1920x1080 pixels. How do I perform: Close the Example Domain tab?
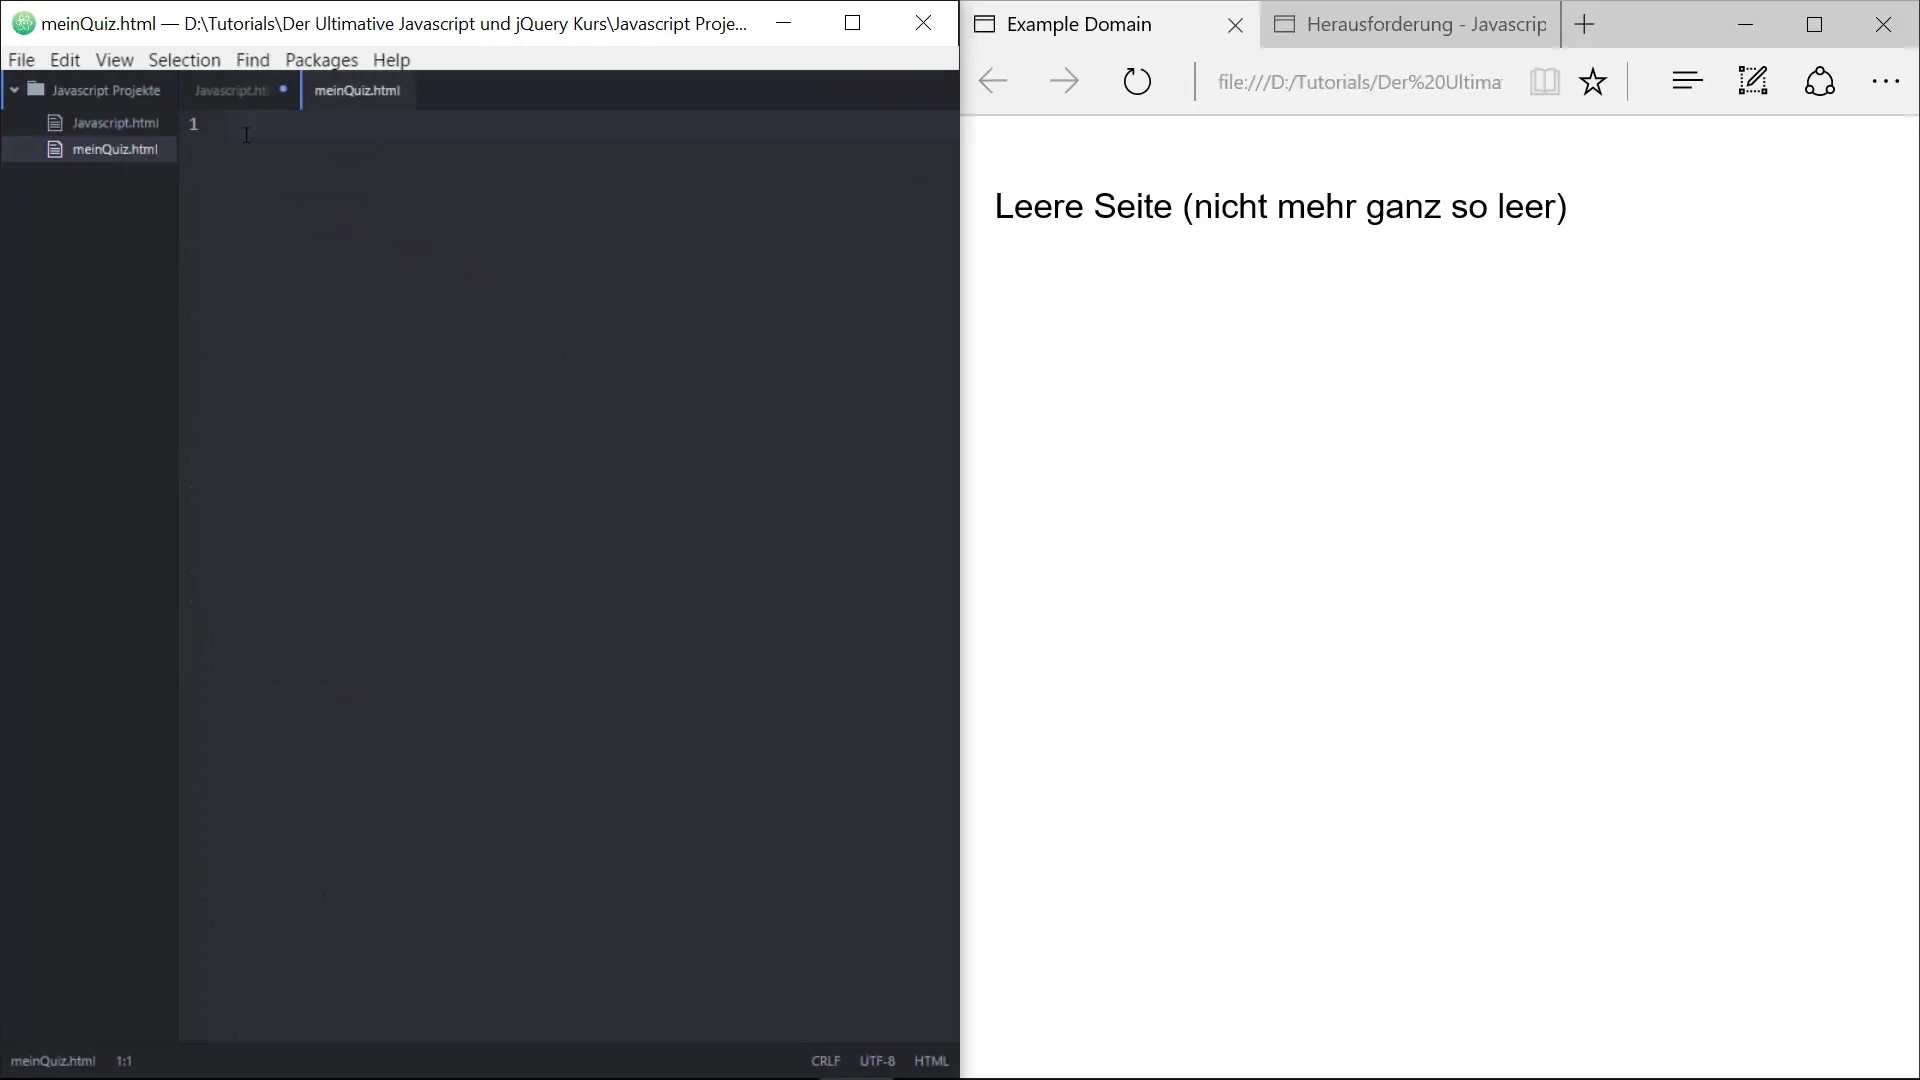click(1236, 25)
